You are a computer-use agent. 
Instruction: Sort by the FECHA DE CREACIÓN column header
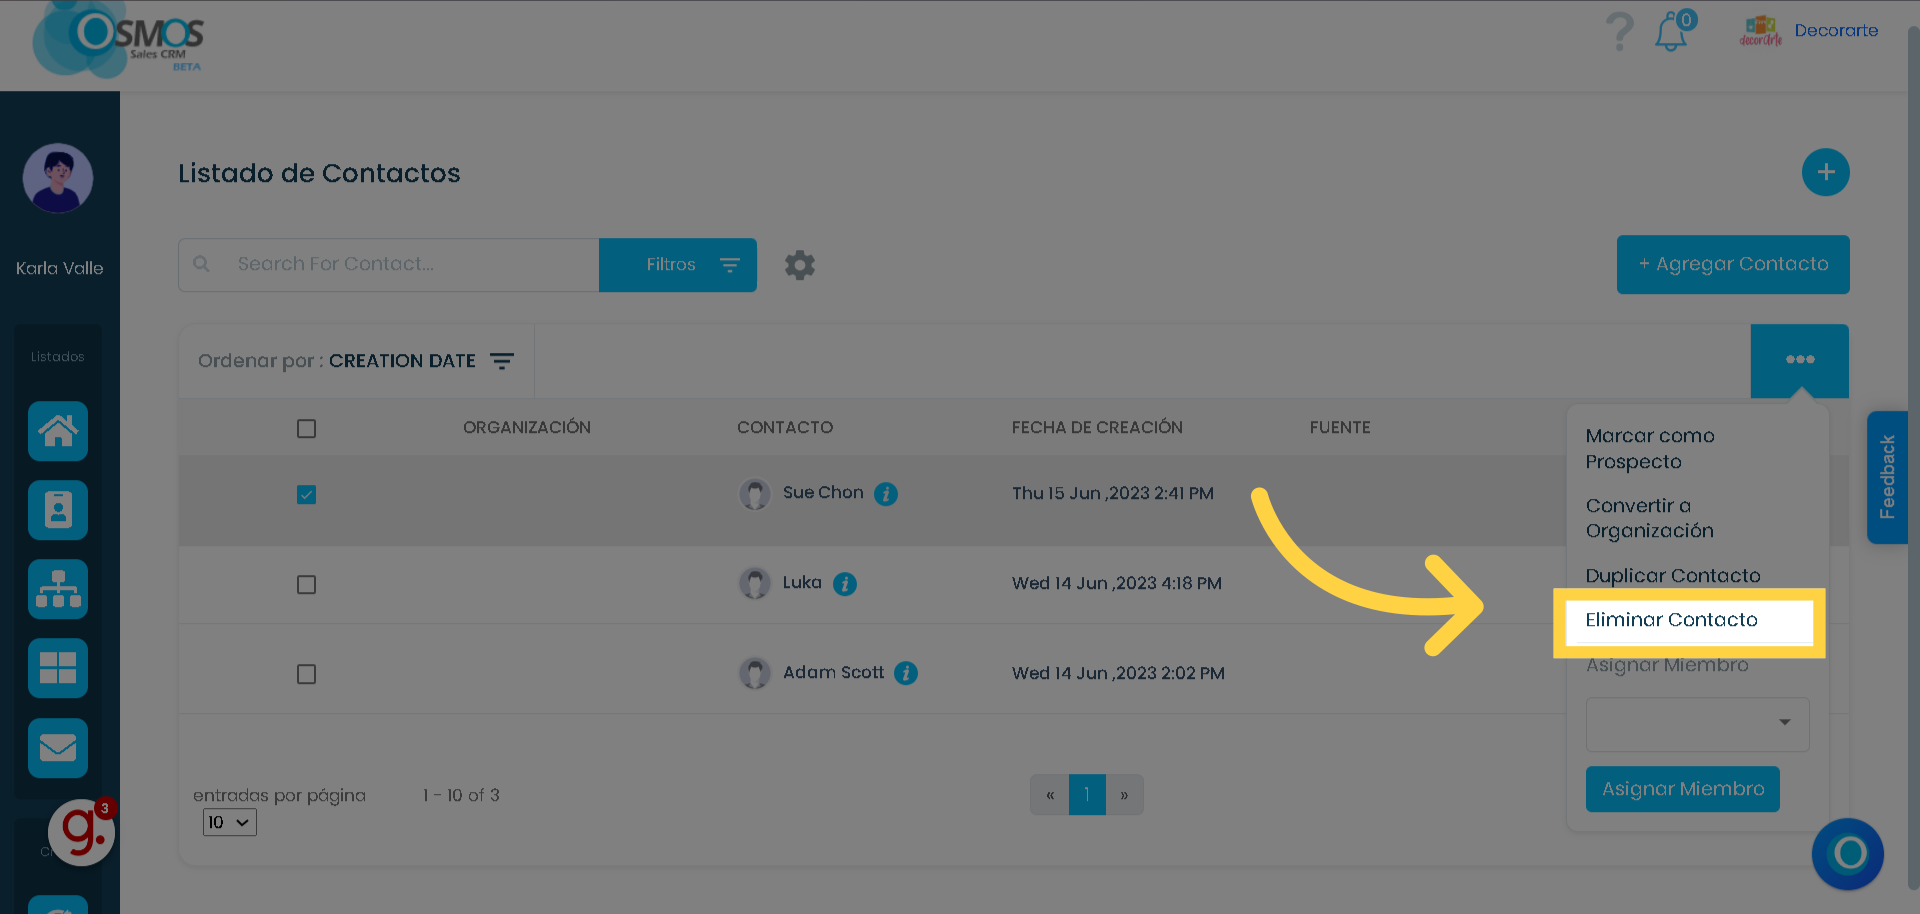1097,428
